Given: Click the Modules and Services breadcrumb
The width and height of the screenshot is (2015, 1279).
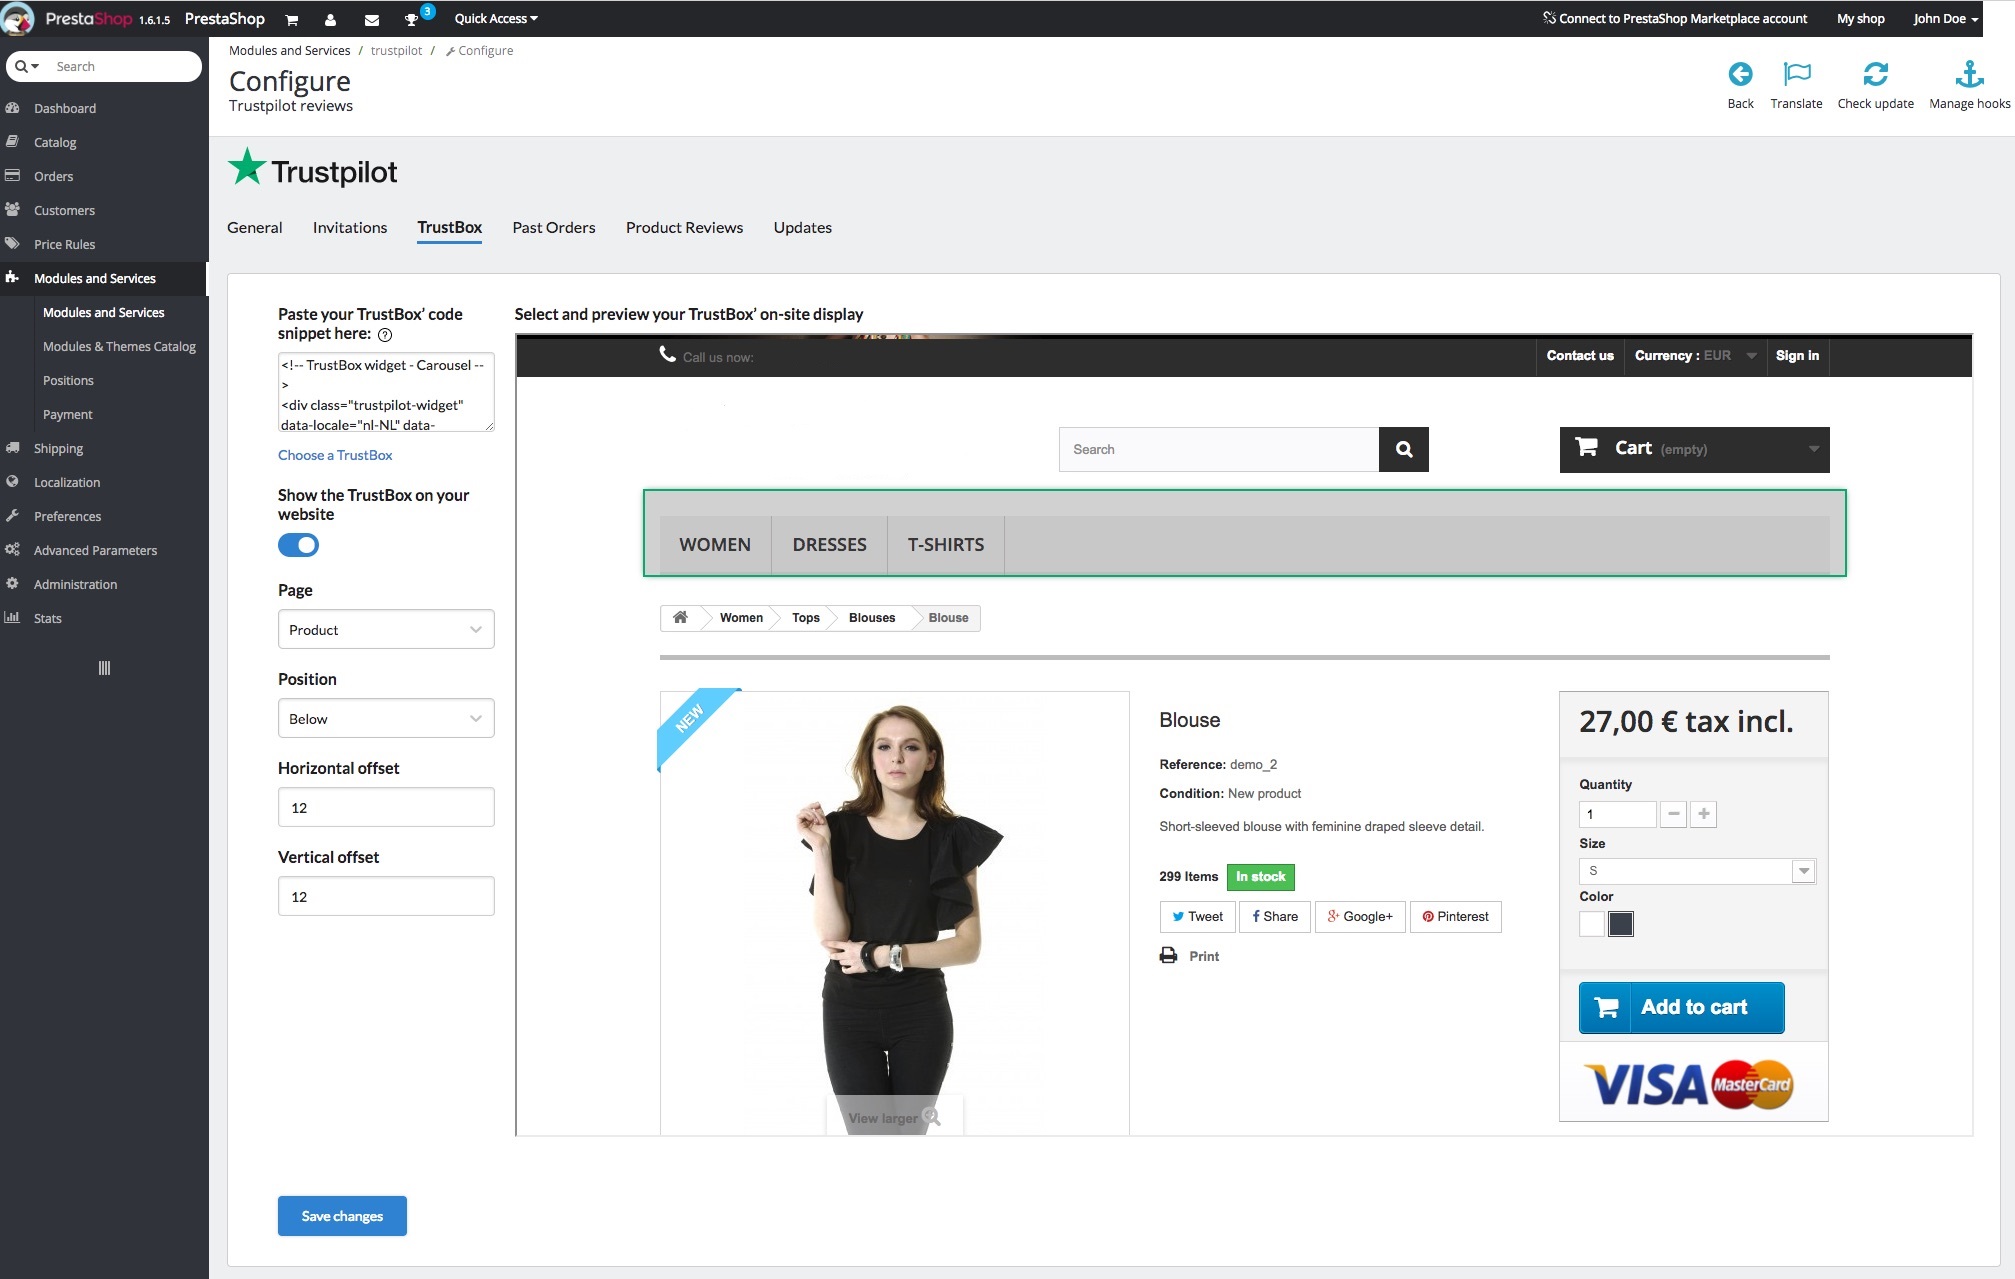Looking at the screenshot, I should click(x=289, y=50).
